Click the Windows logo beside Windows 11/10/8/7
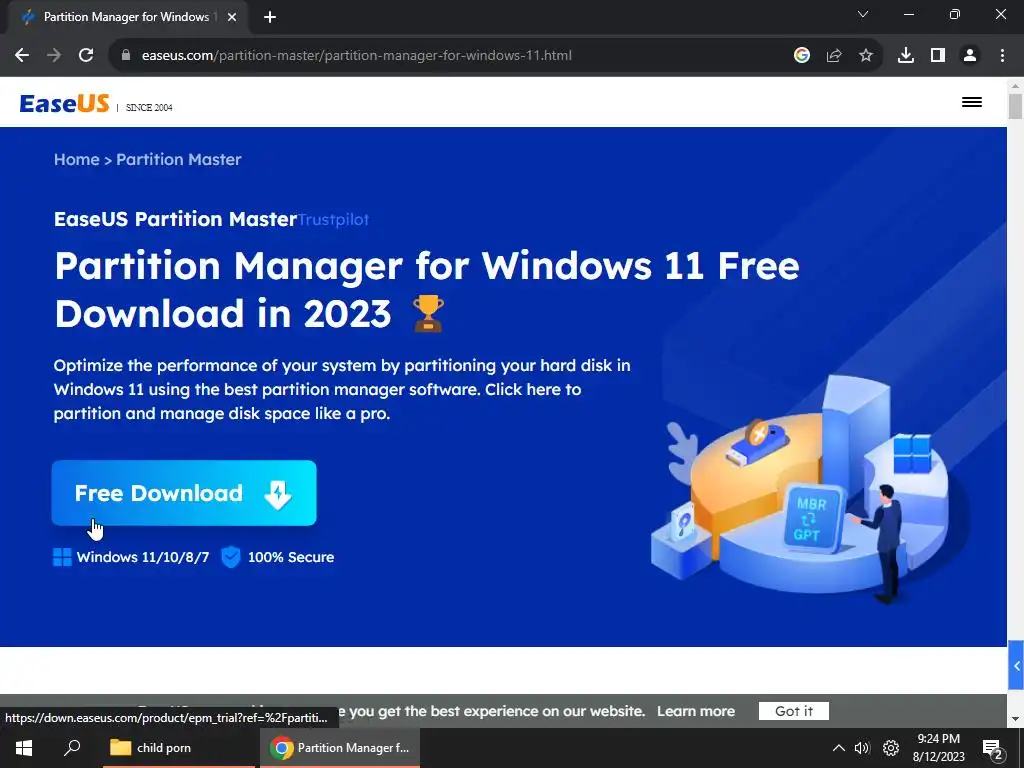The width and height of the screenshot is (1024, 768). pos(62,557)
